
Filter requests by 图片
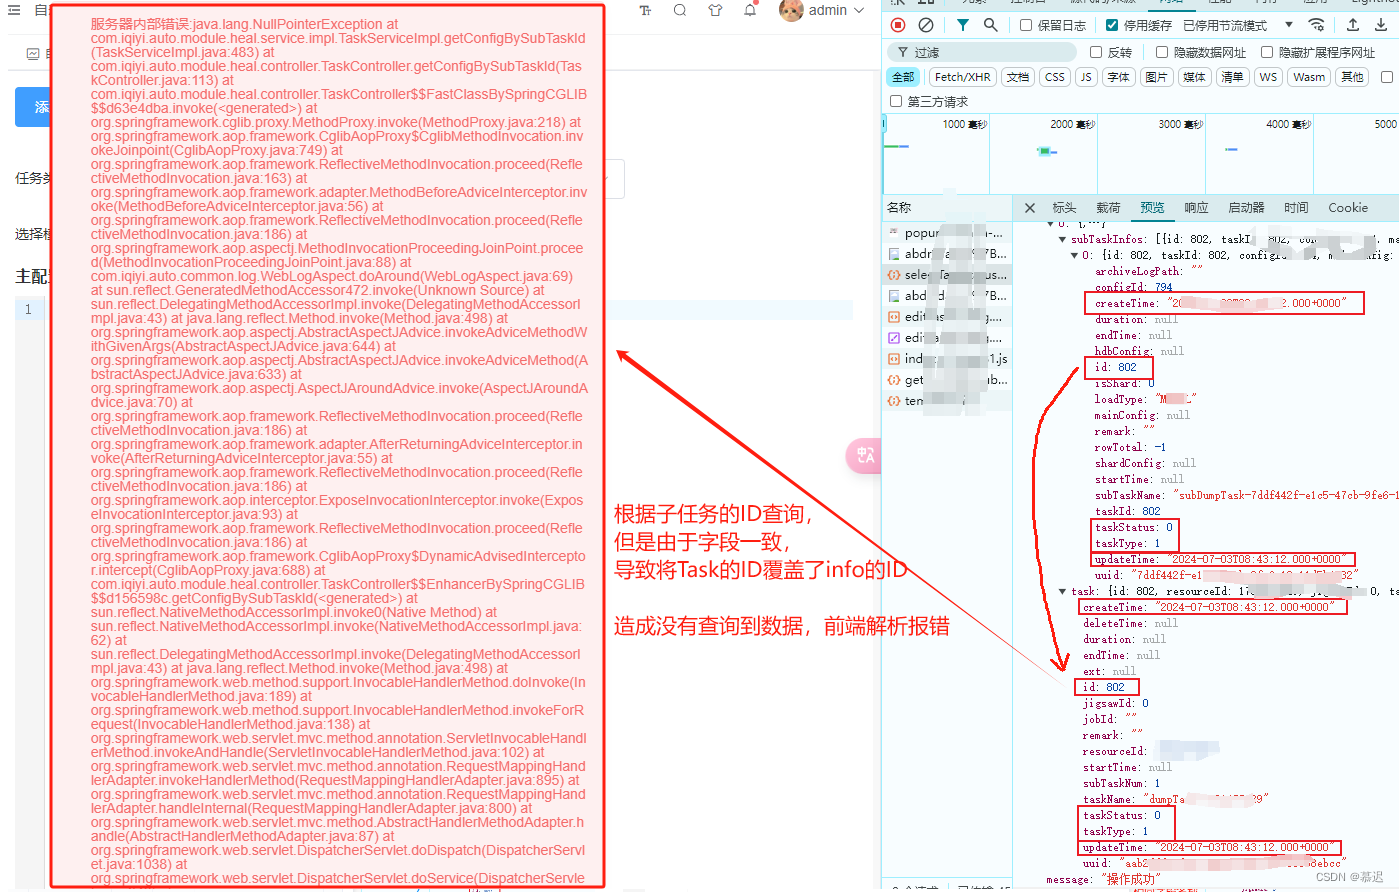tap(1157, 77)
